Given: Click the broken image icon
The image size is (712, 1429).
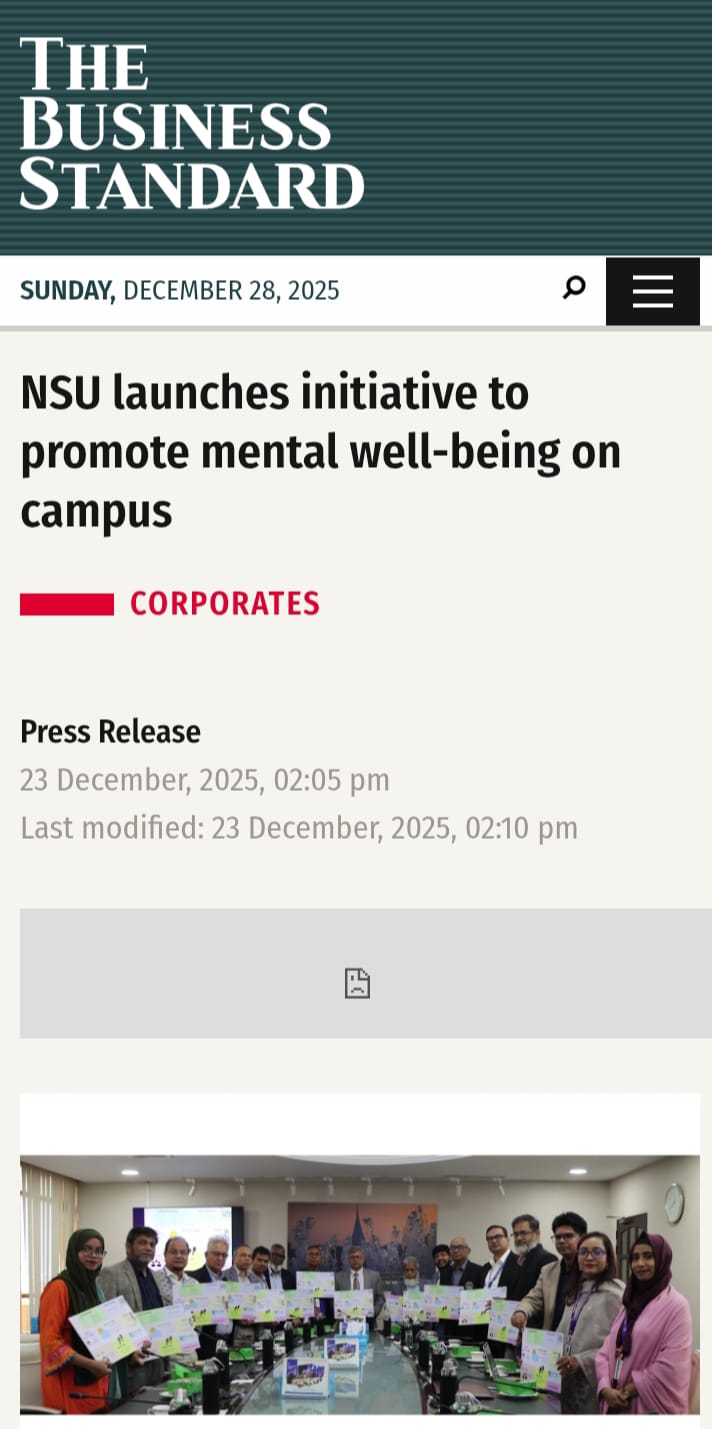Looking at the screenshot, I should pyautogui.click(x=357, y=983).
